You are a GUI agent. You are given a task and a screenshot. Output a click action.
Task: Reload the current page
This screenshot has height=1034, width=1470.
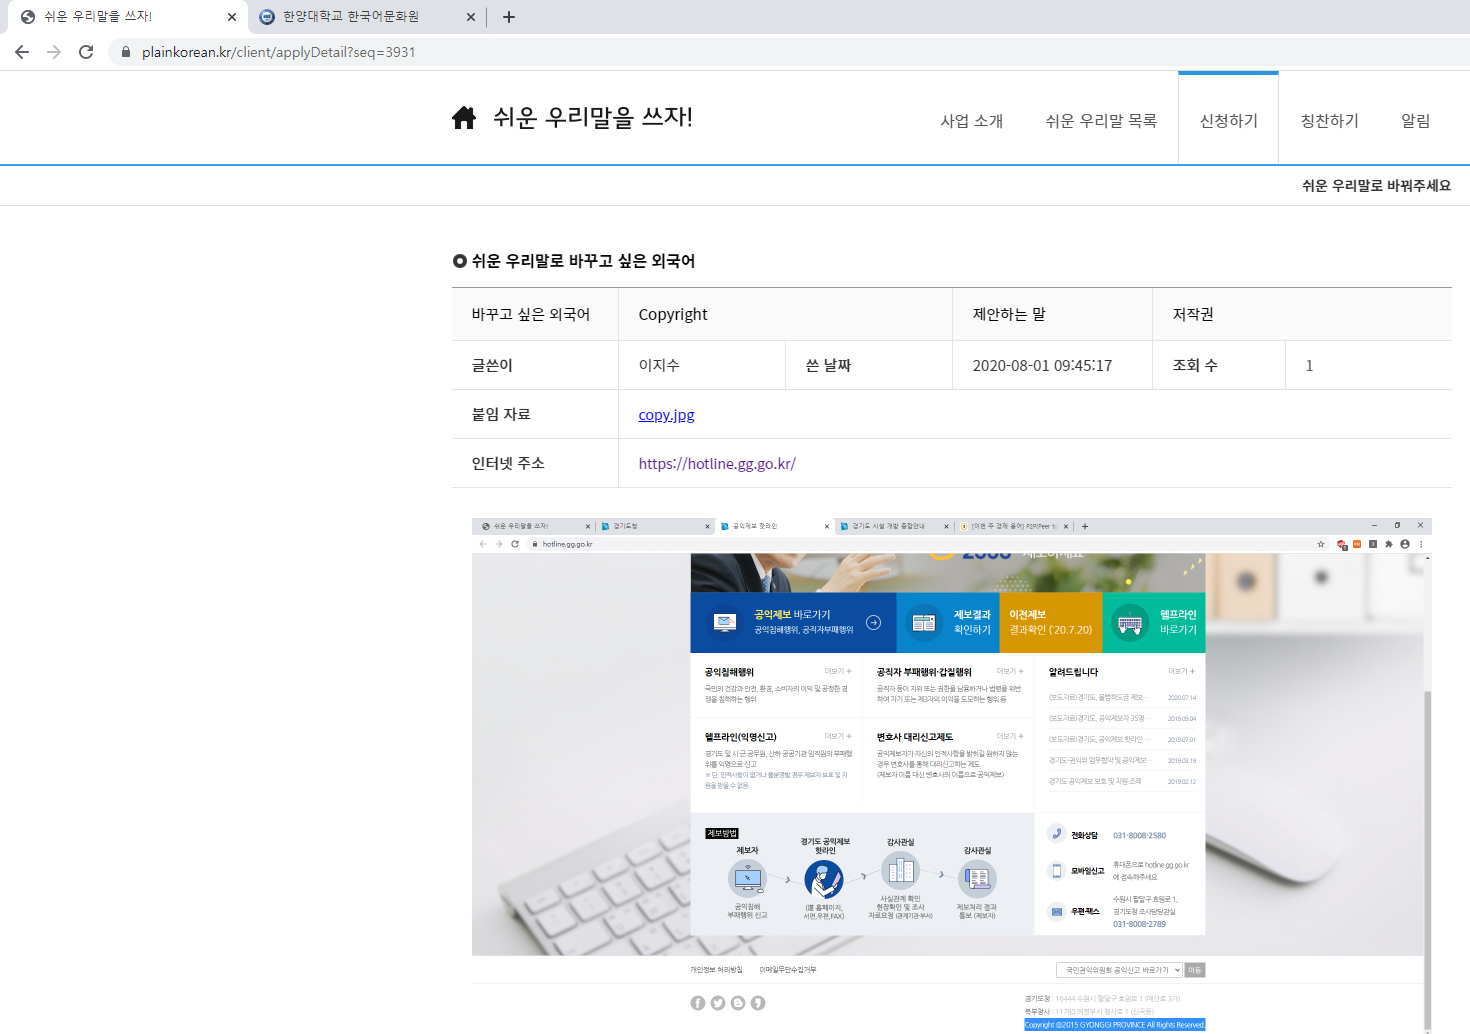86,52
